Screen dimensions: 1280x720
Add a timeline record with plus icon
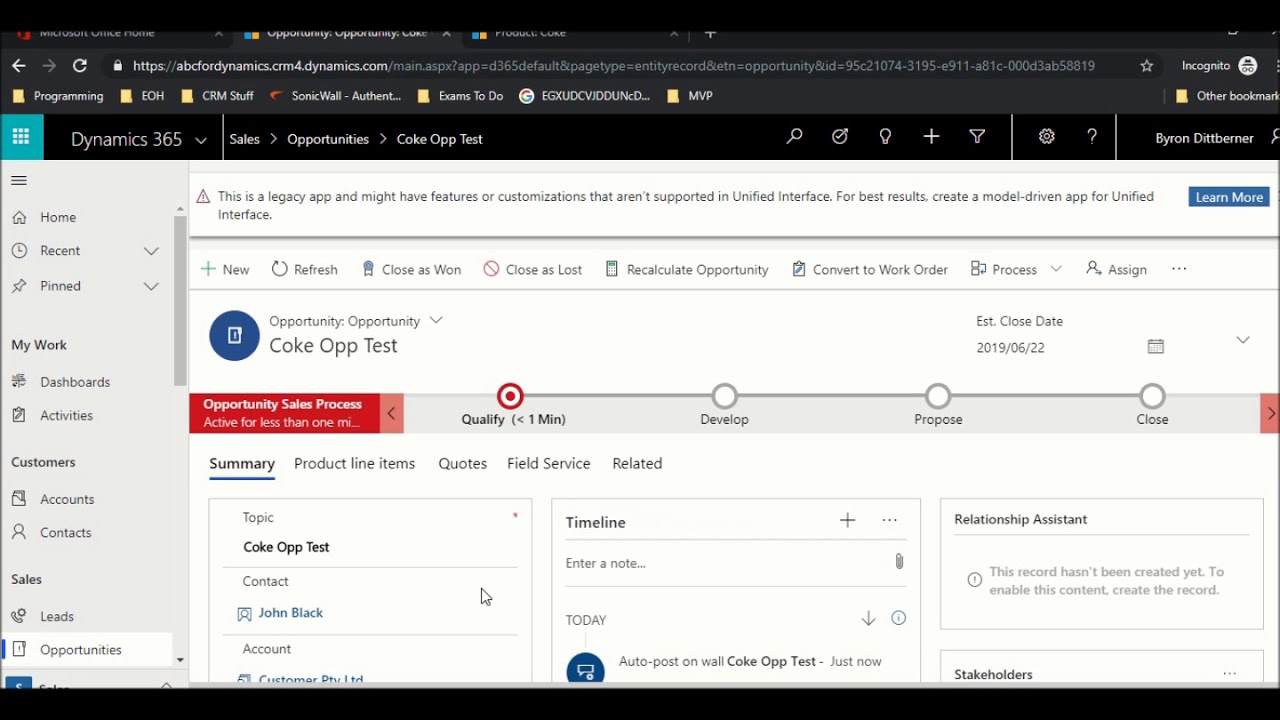click(x=847, y=520)
